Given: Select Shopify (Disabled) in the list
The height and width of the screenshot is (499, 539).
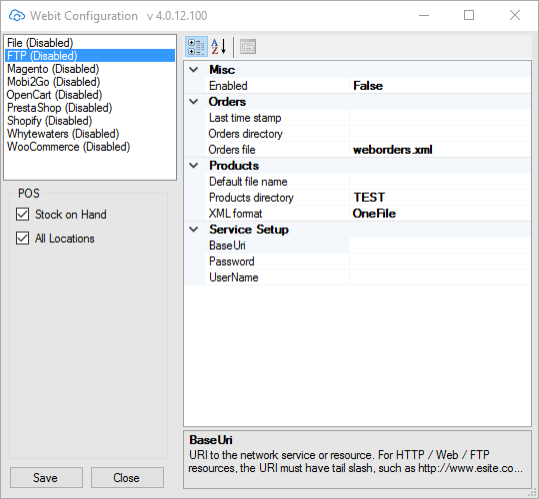Looking at the screenshot, I should point(90,121).
